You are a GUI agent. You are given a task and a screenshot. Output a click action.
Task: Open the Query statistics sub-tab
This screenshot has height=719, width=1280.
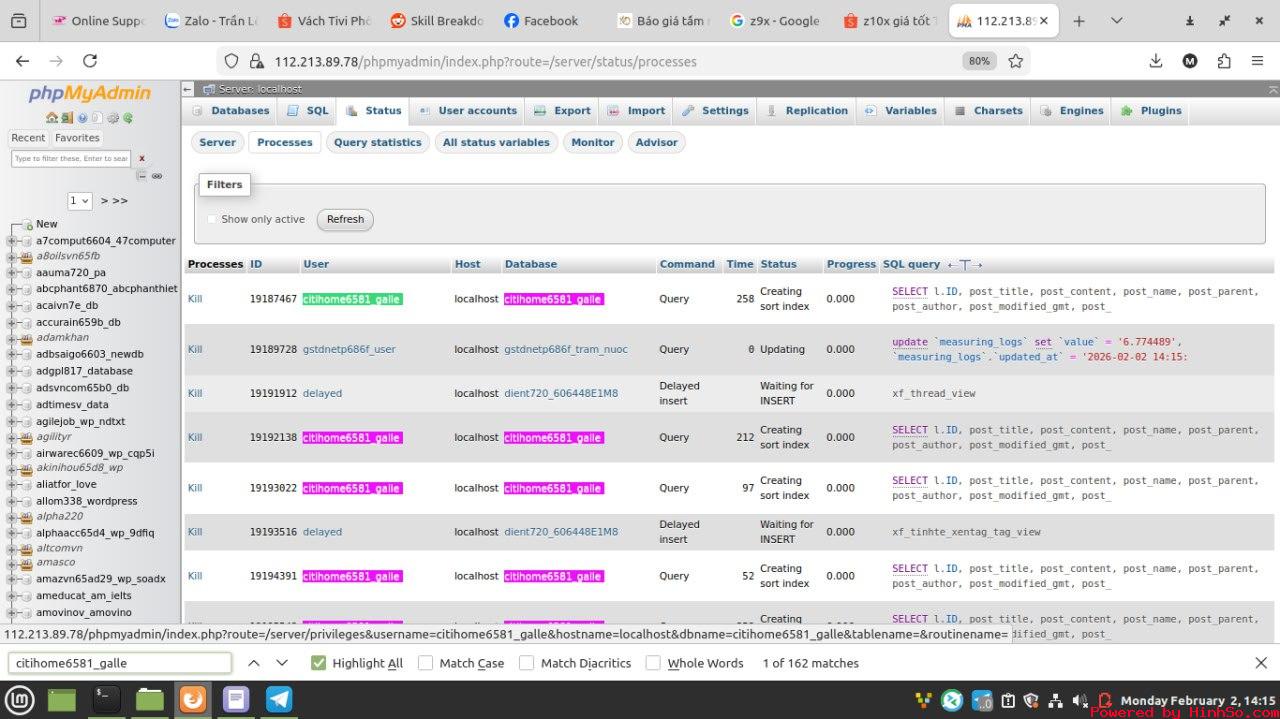377,142
